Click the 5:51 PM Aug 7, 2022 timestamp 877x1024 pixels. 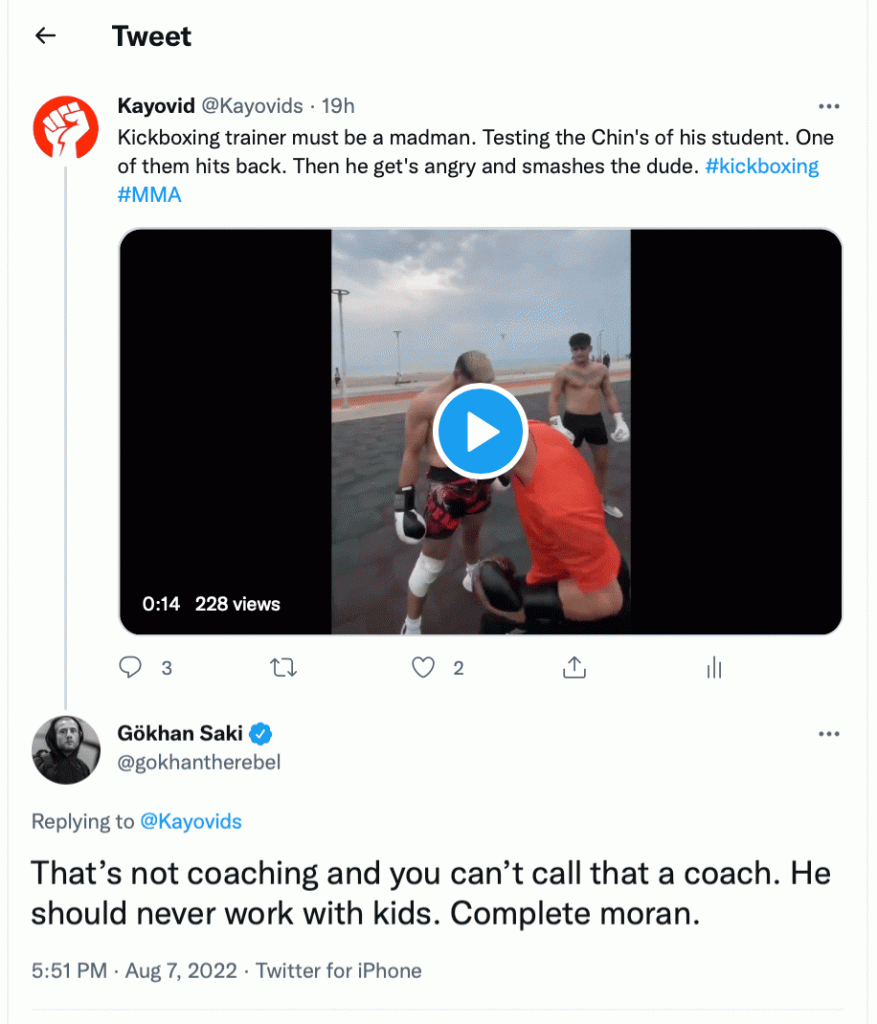[x=134, y=970]
